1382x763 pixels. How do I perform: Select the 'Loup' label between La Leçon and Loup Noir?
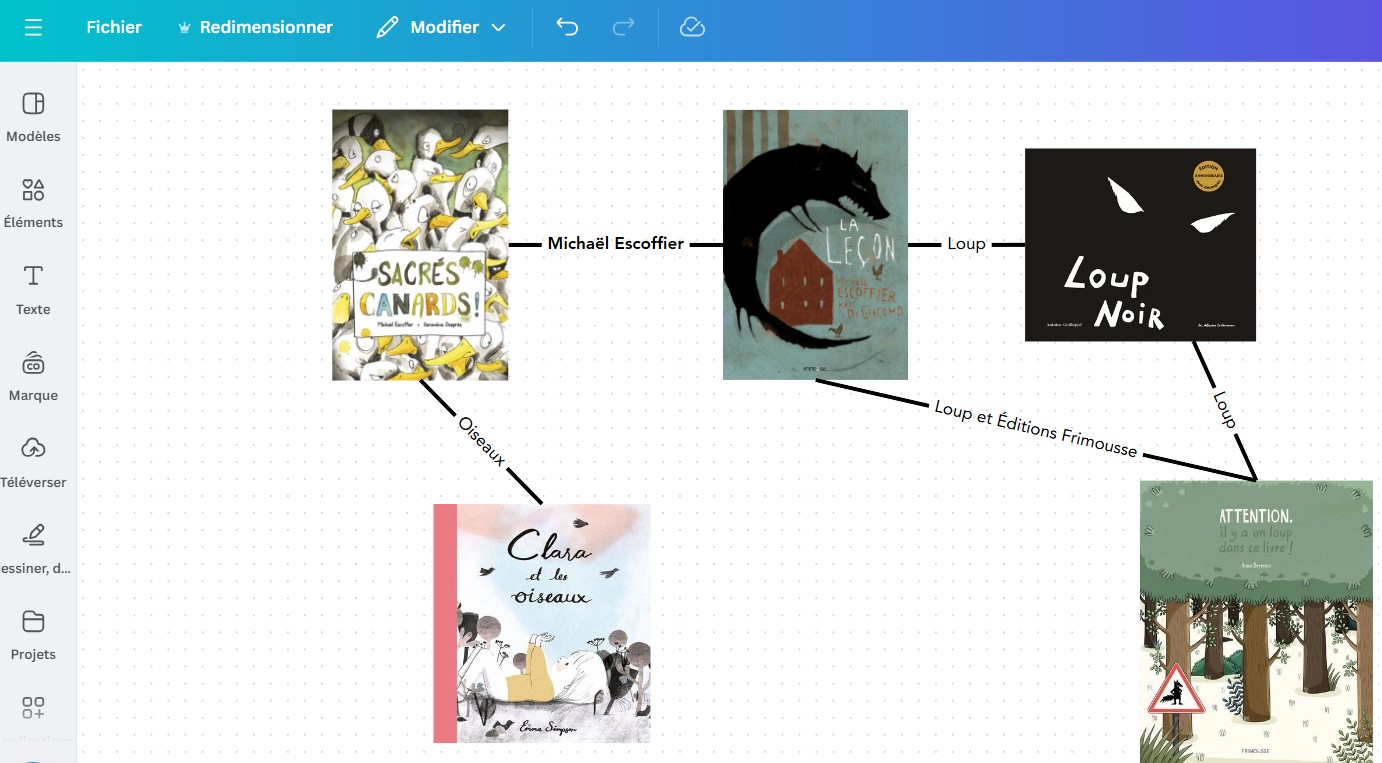click(x=966, y=244)
